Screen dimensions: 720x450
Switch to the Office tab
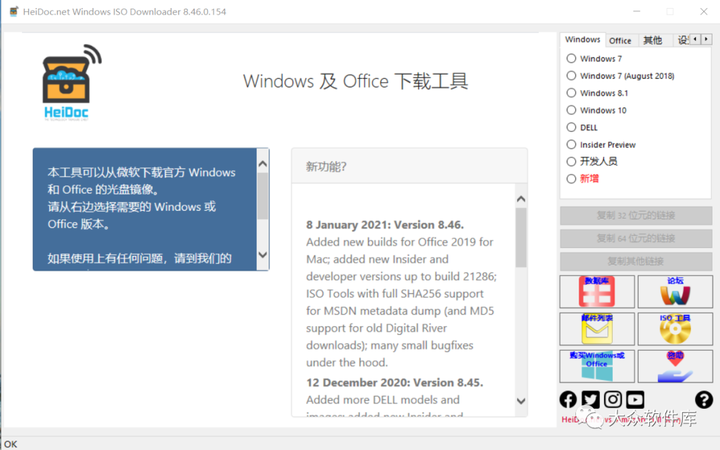620,40
